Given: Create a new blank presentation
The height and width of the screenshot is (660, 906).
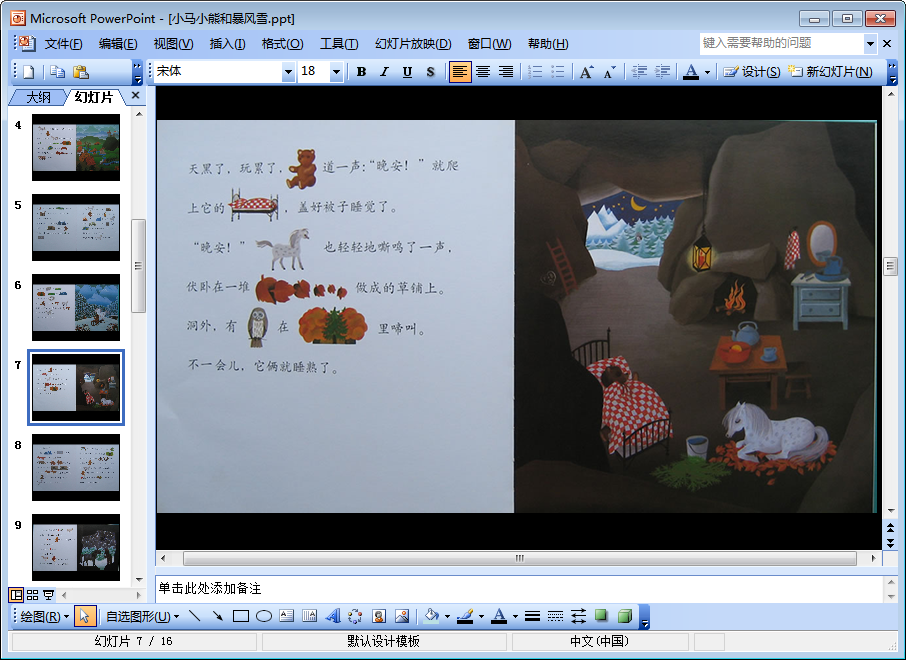Looking at the screenshot, I should (x=28, y=72).
